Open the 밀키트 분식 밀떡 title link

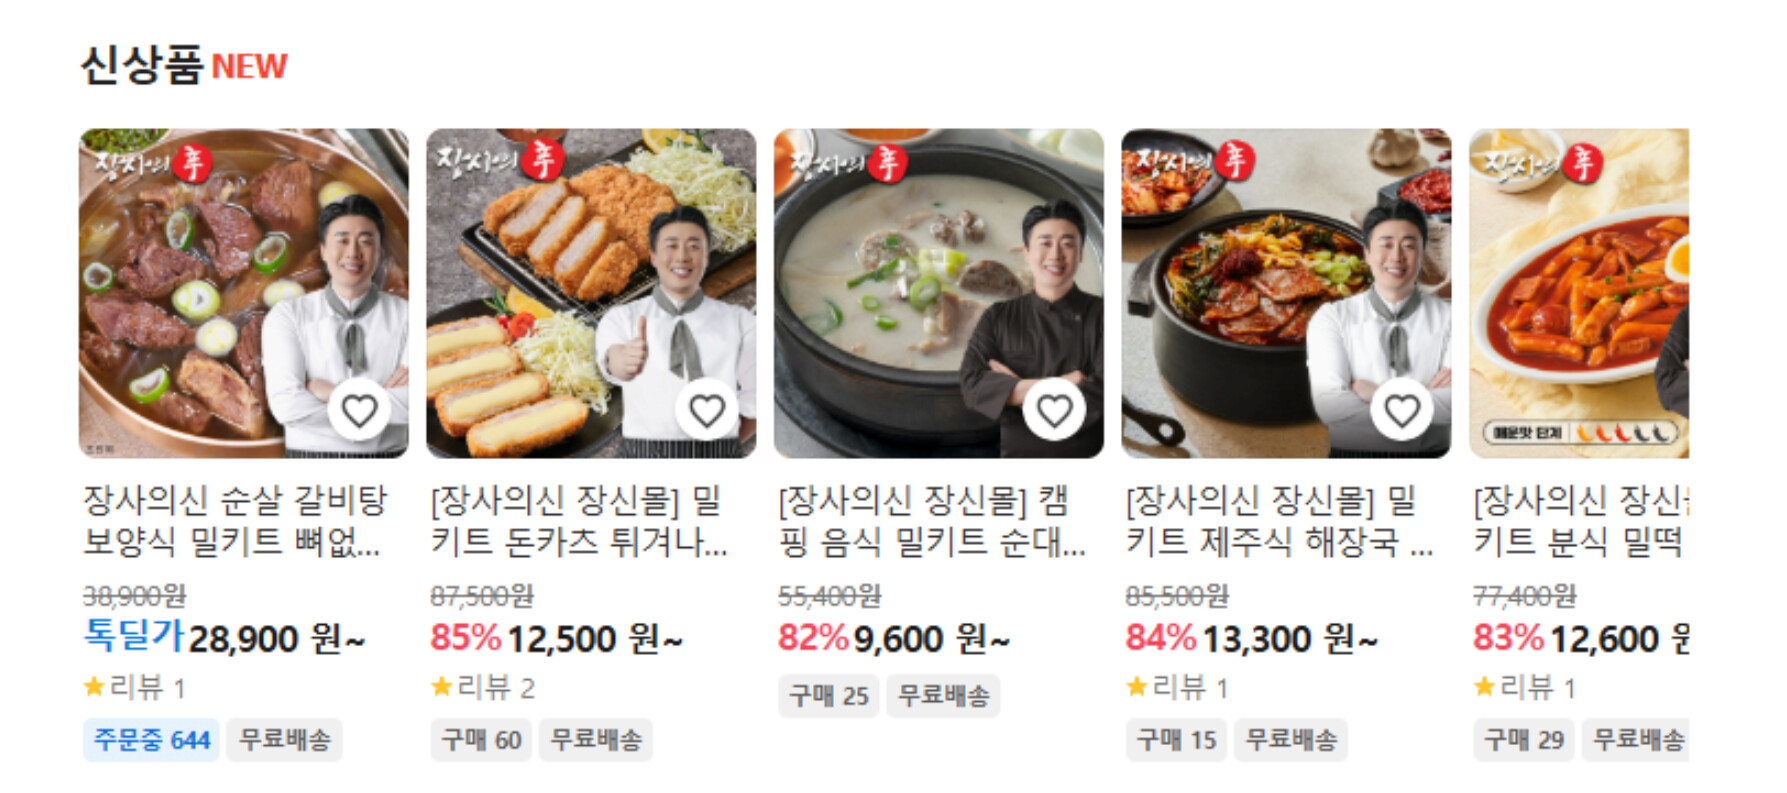[1581, 521]
